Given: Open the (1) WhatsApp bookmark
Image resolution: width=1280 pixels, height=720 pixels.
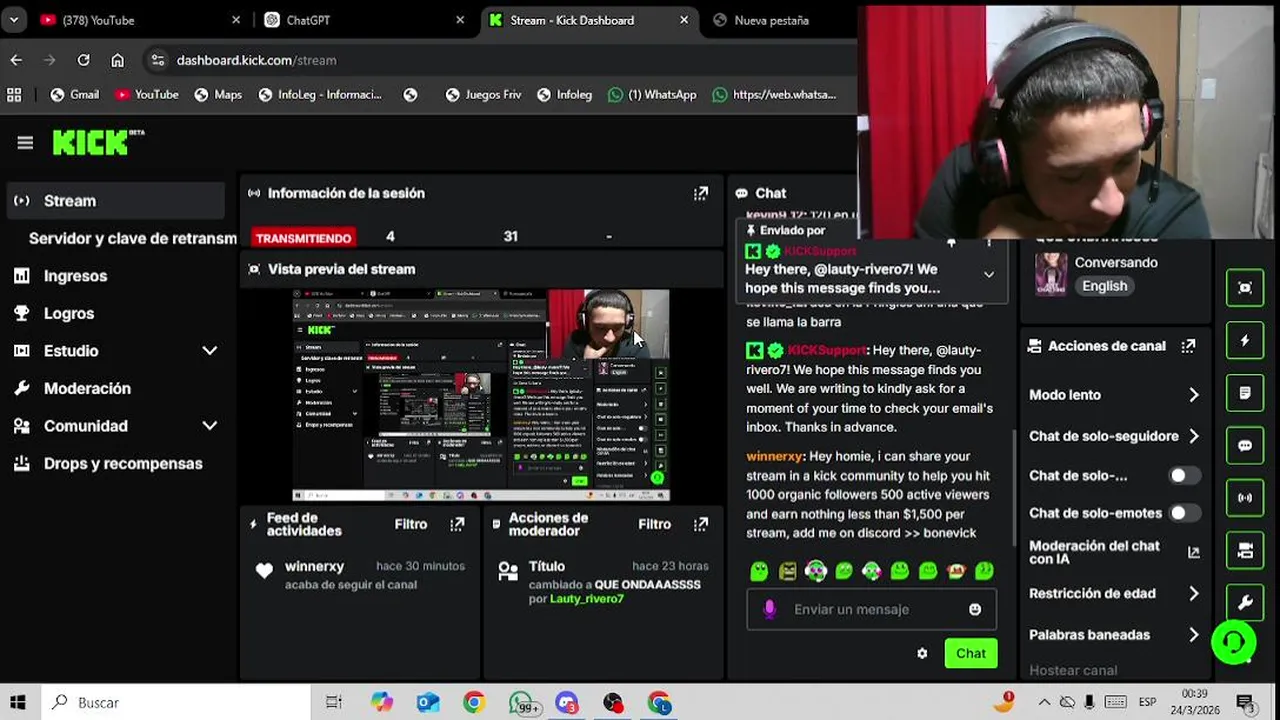Looking at the screenshot, I should 651,95.
